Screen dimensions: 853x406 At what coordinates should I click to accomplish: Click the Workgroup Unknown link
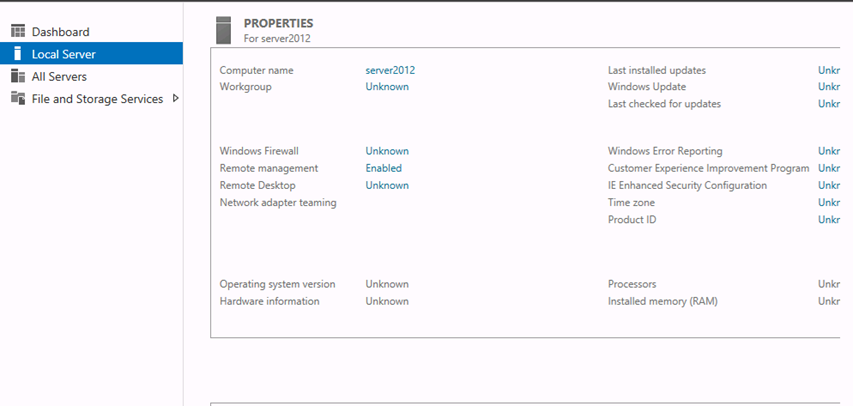point(387,87)
